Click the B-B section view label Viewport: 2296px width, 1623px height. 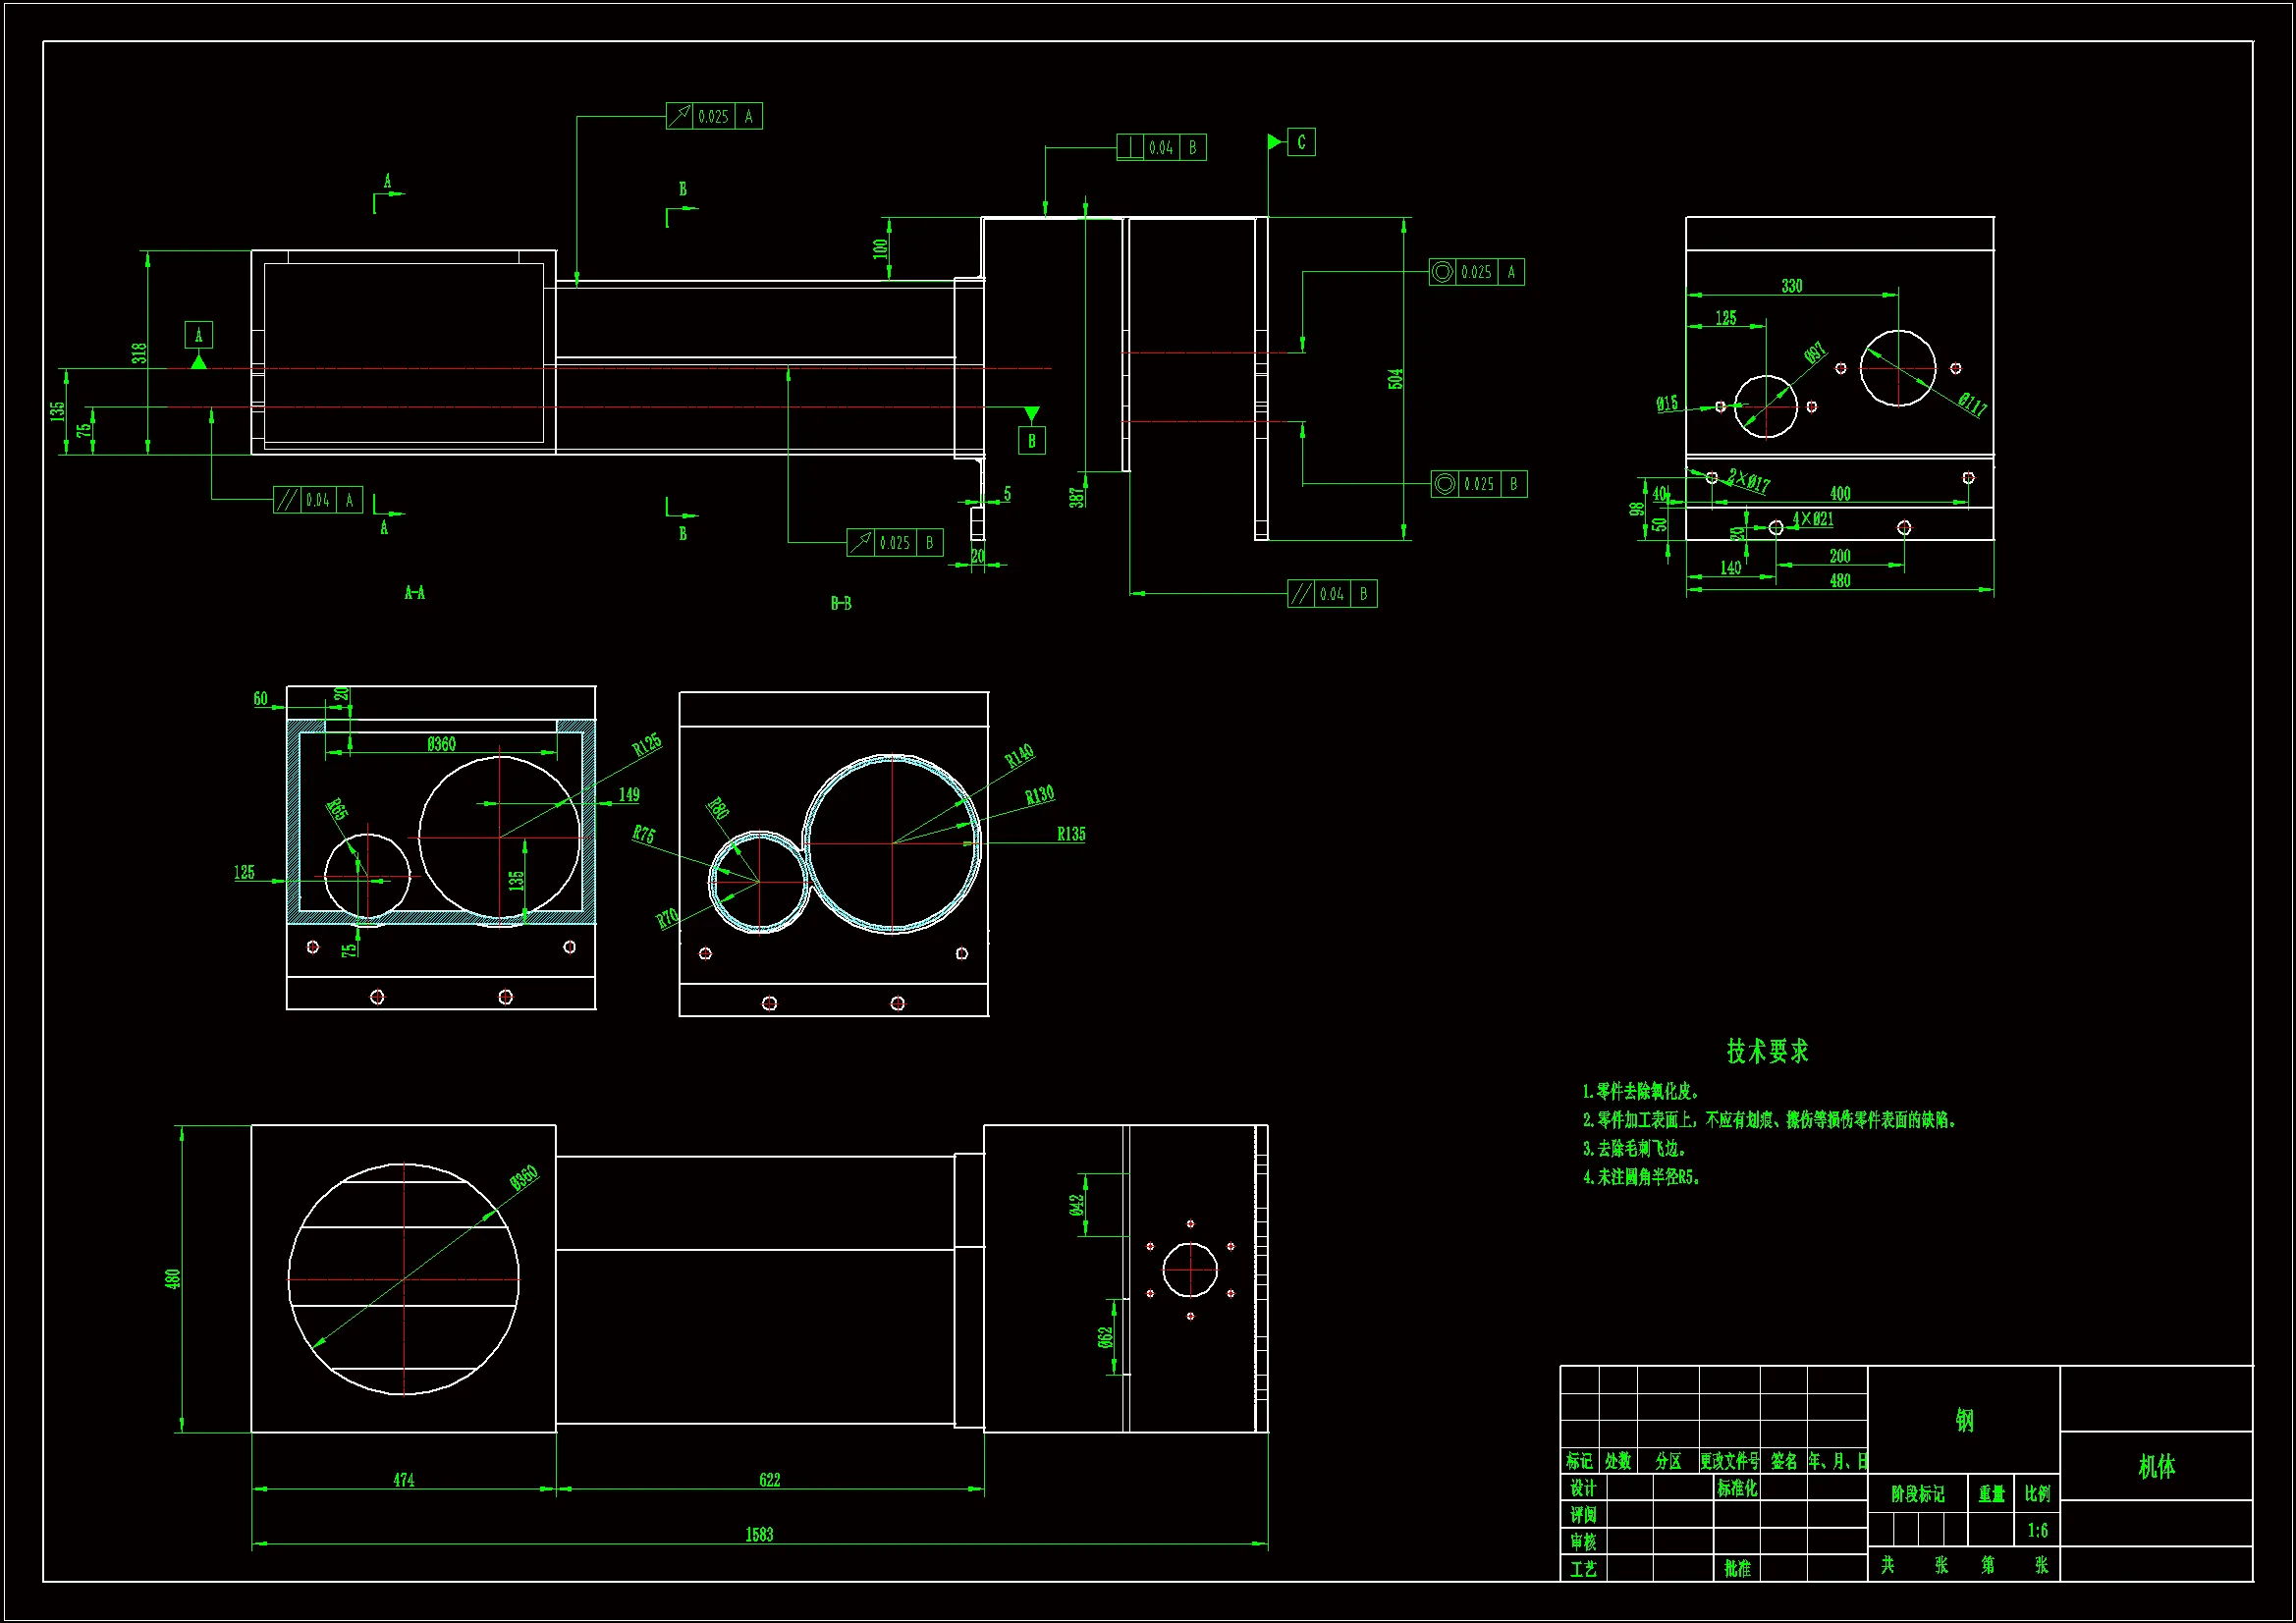(x=841, y=603)
